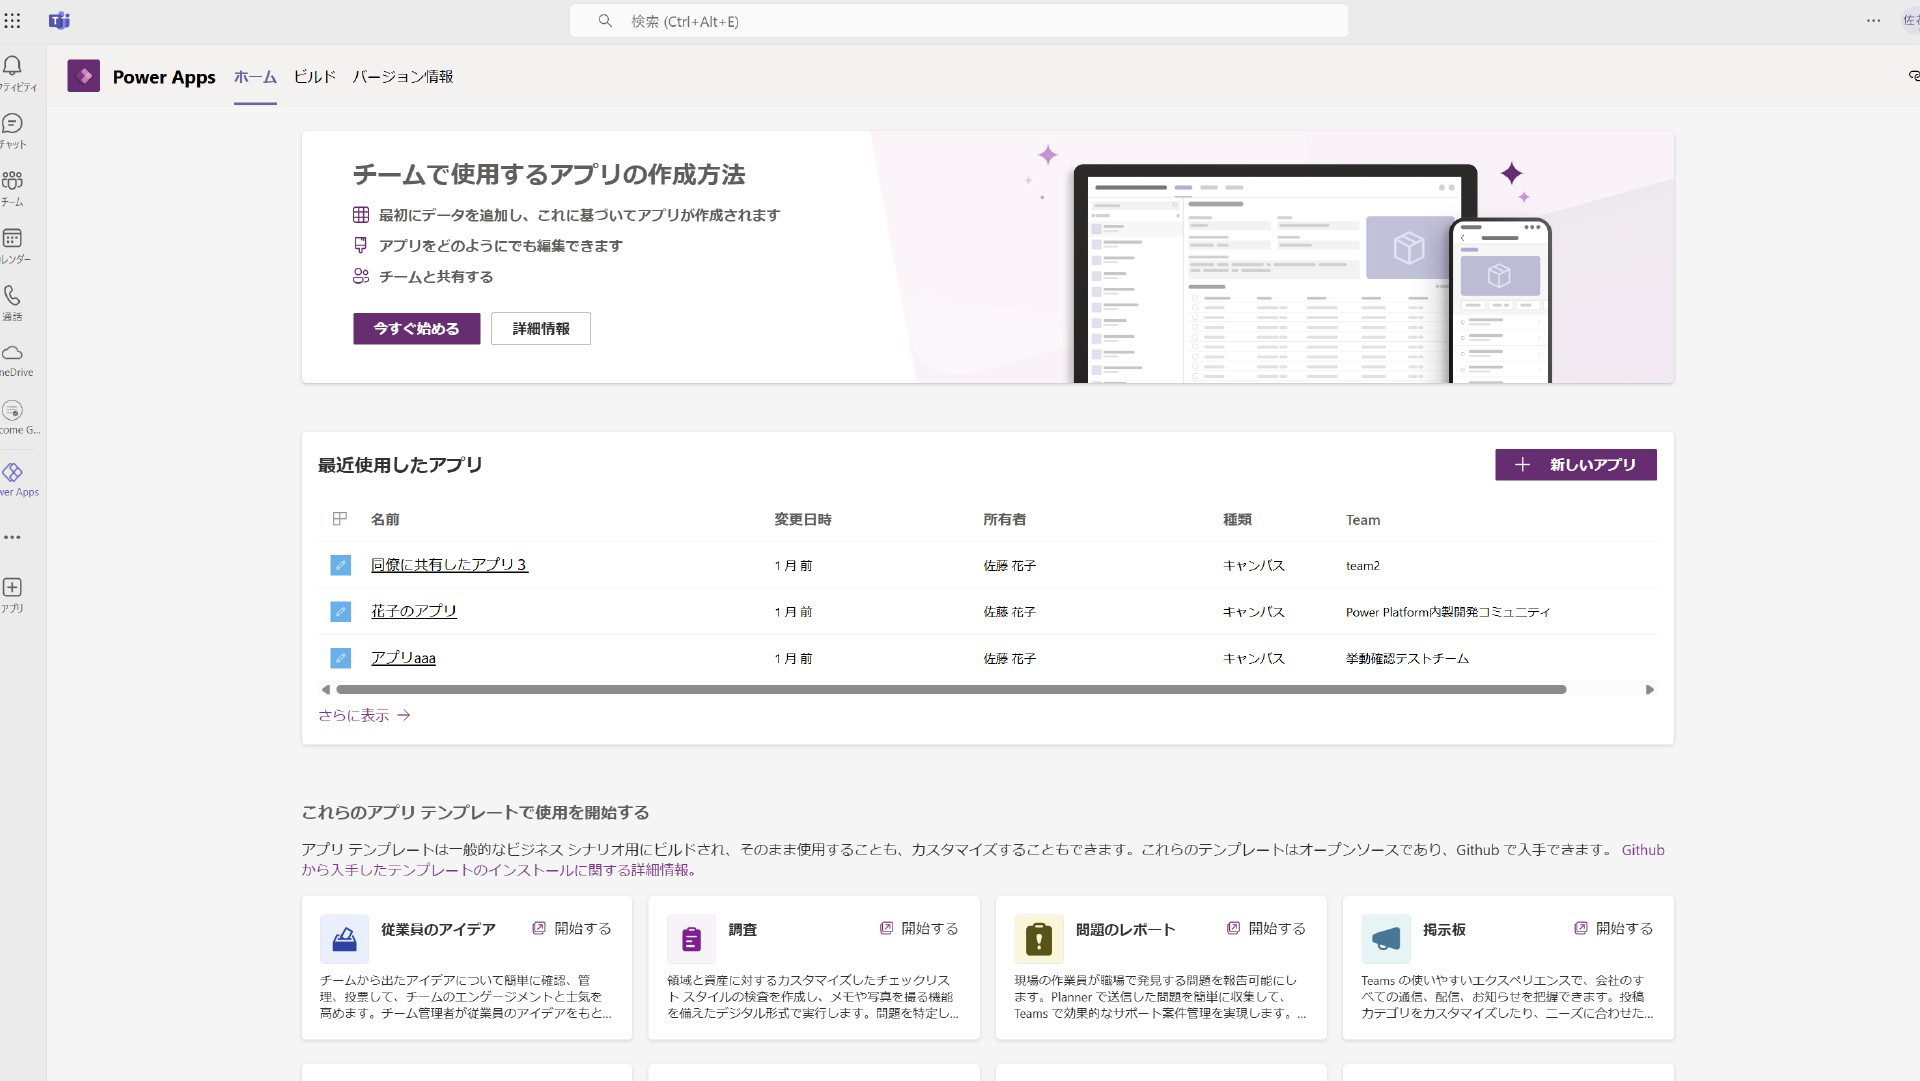Image resolution: width=1920 pixels, height=1081 pixels.
Task: Click the 掲示板 card title
Action: tap(1444, 929)
